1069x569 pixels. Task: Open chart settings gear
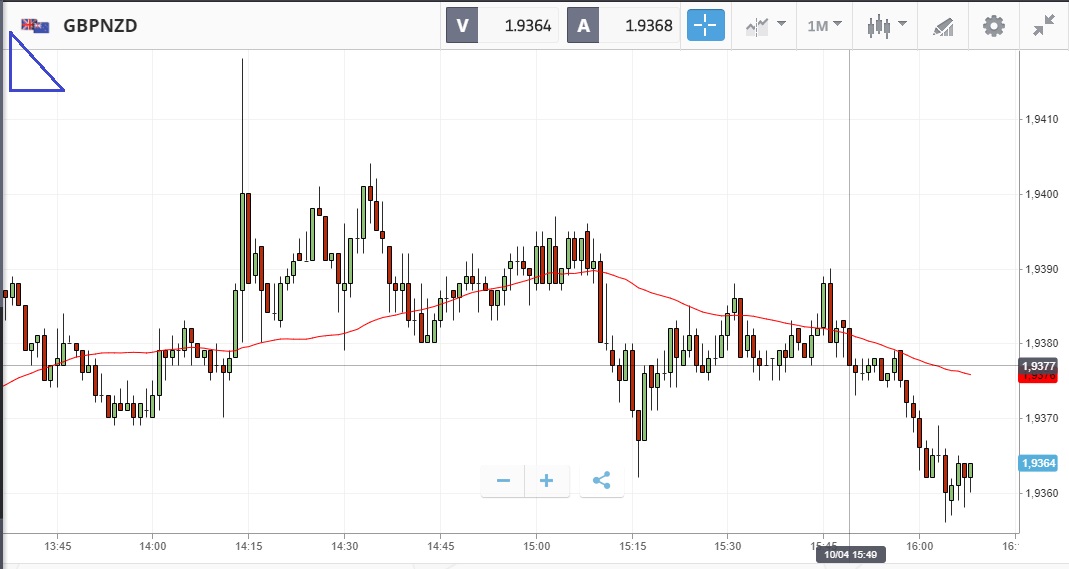[993, 26]
